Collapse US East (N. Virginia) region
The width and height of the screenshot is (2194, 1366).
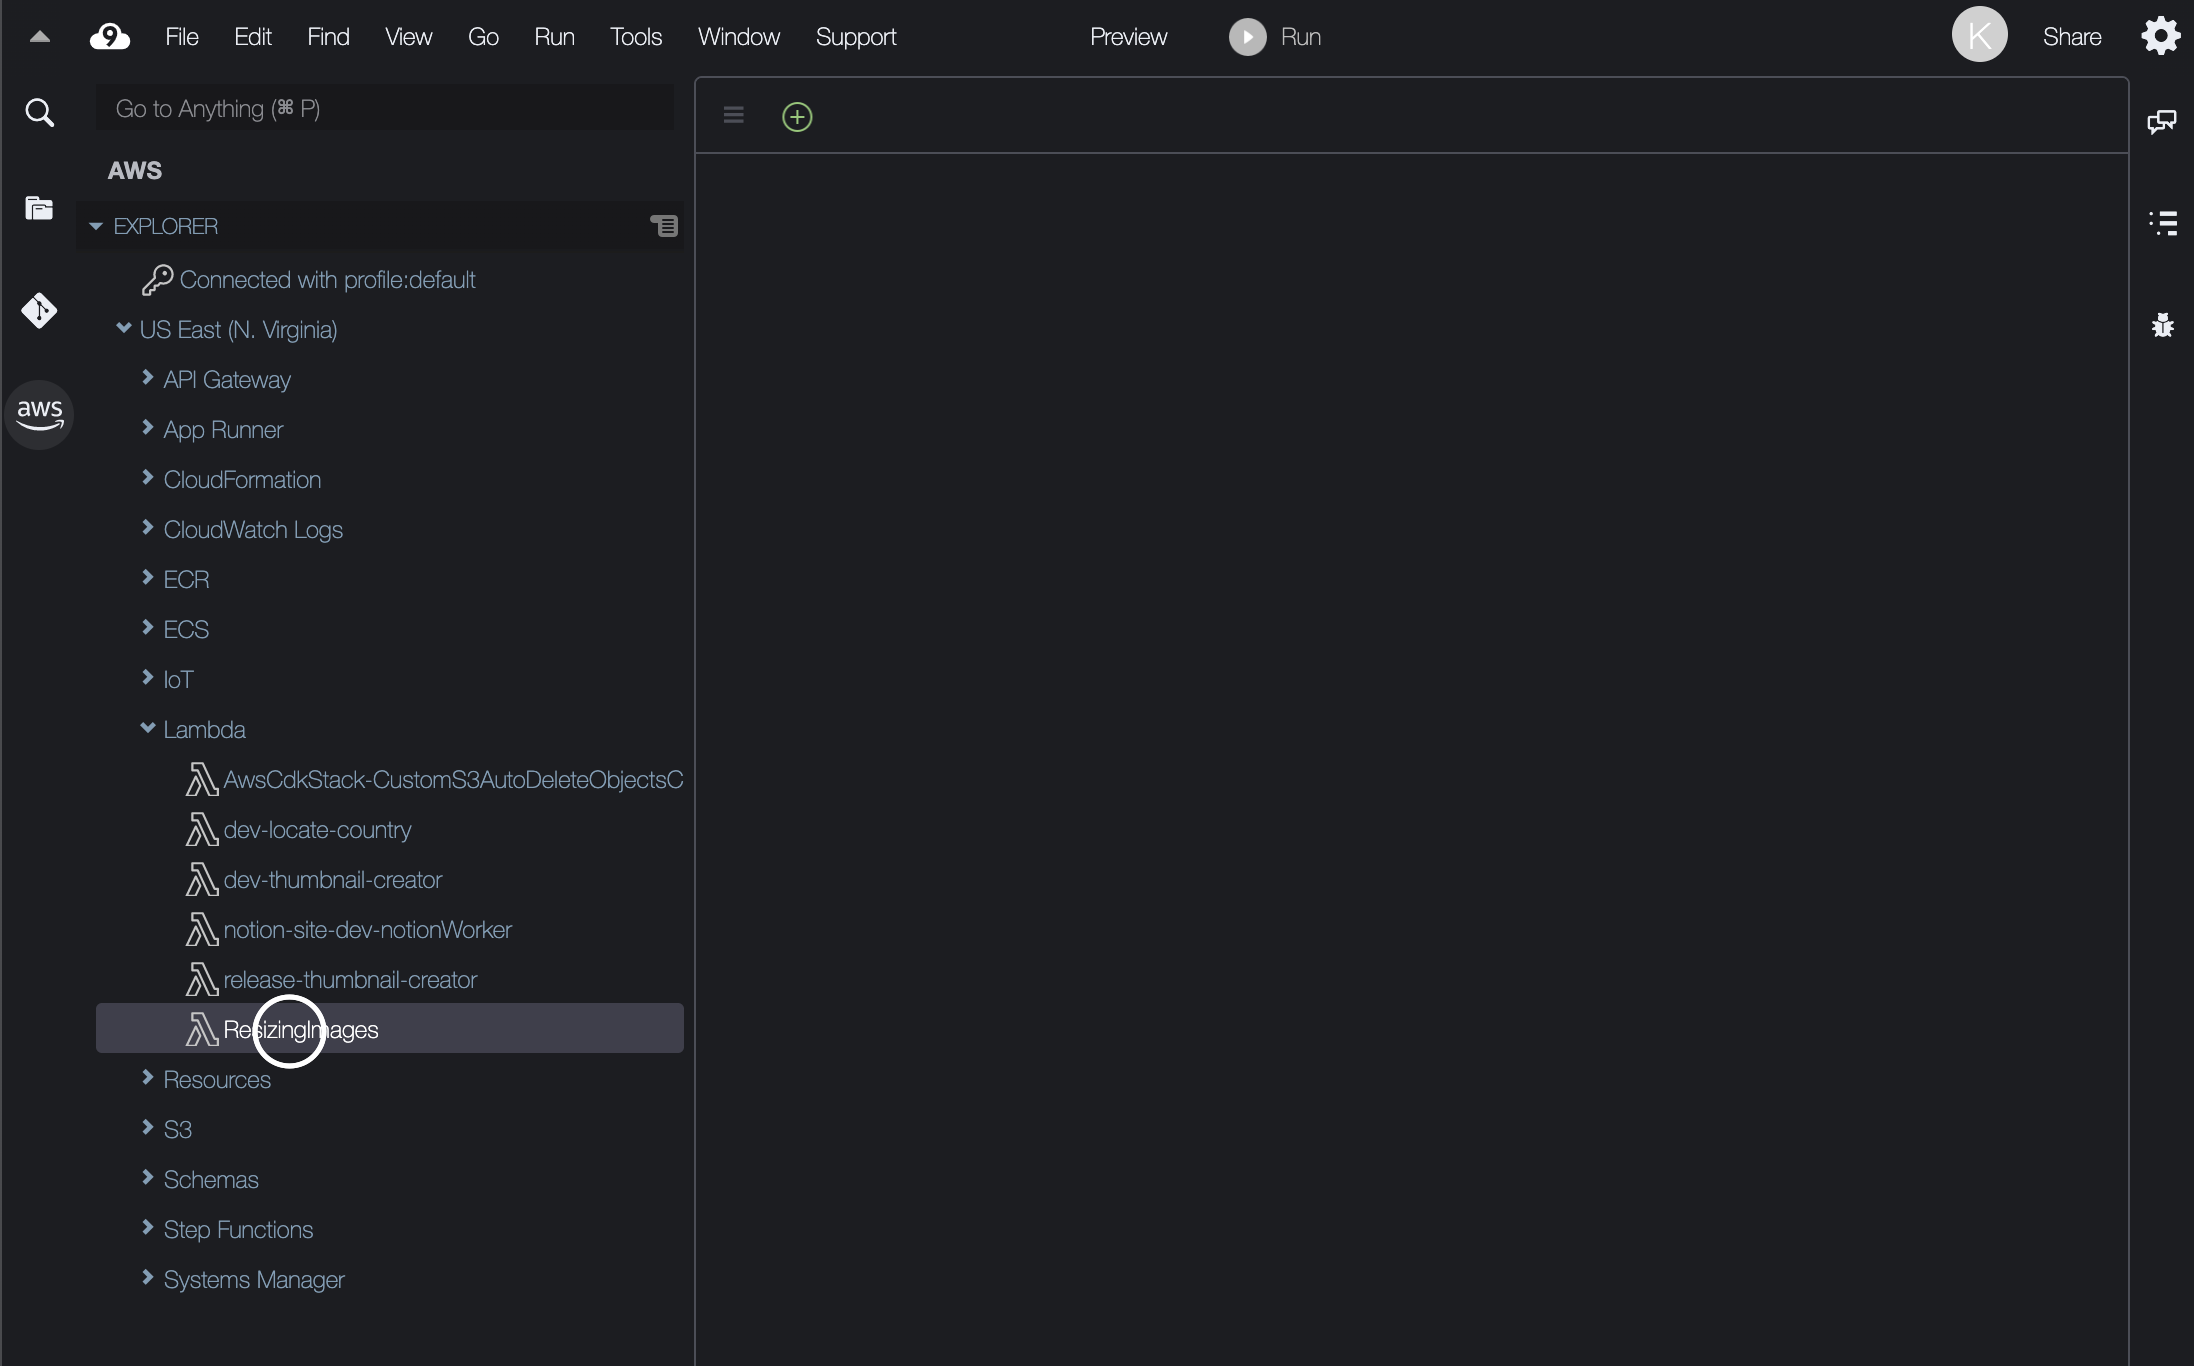(124, 328)
